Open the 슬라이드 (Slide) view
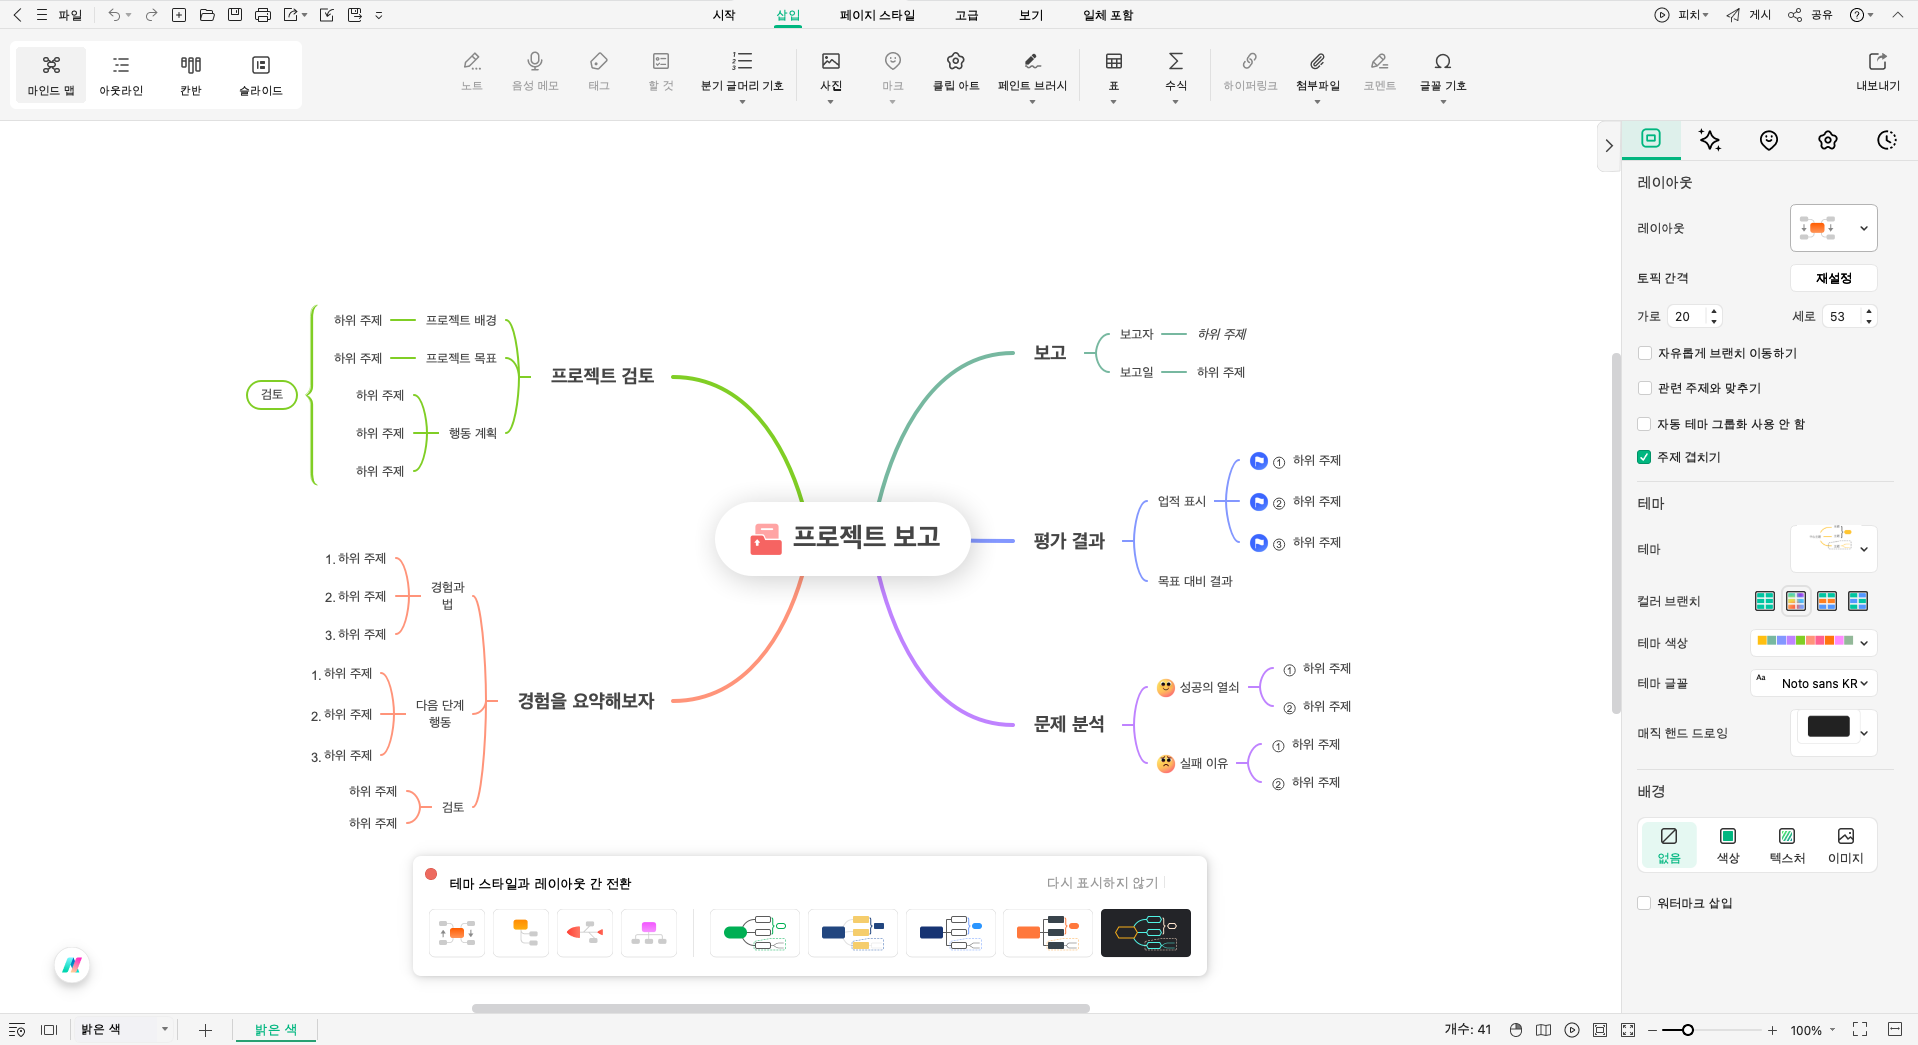 click(259, 74)
